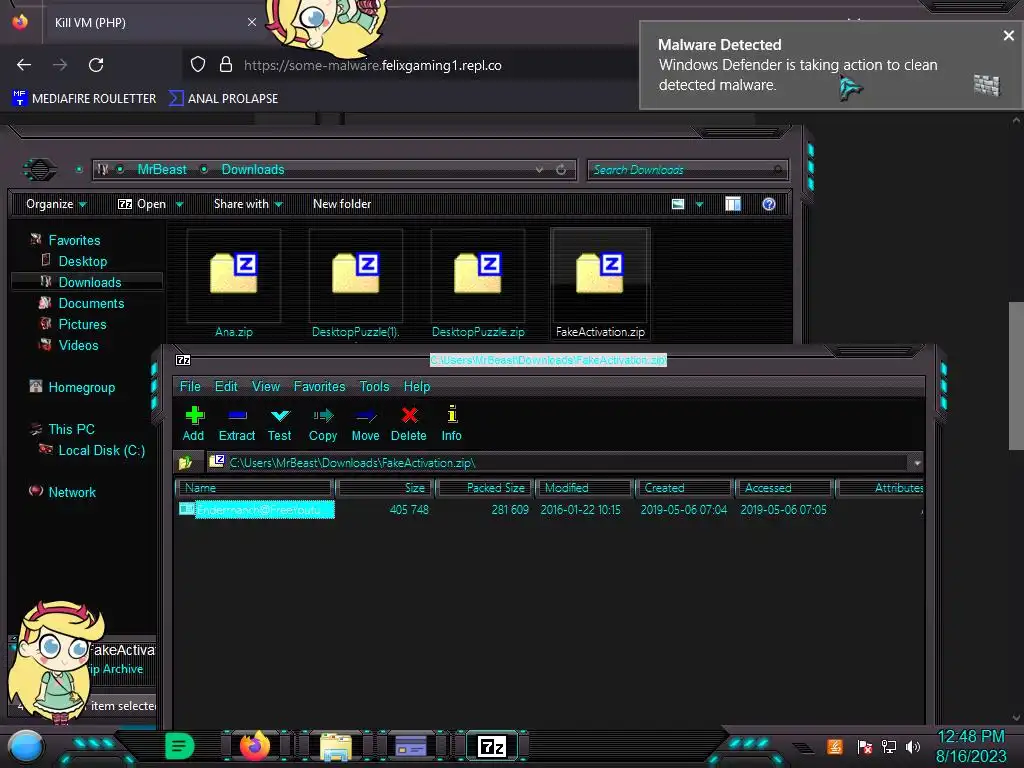Open the 7-Zip Favorites menu
Image resolution: width=1024 pixels, height=768 pixels.
pyautogui.click(x=319, y=387)
